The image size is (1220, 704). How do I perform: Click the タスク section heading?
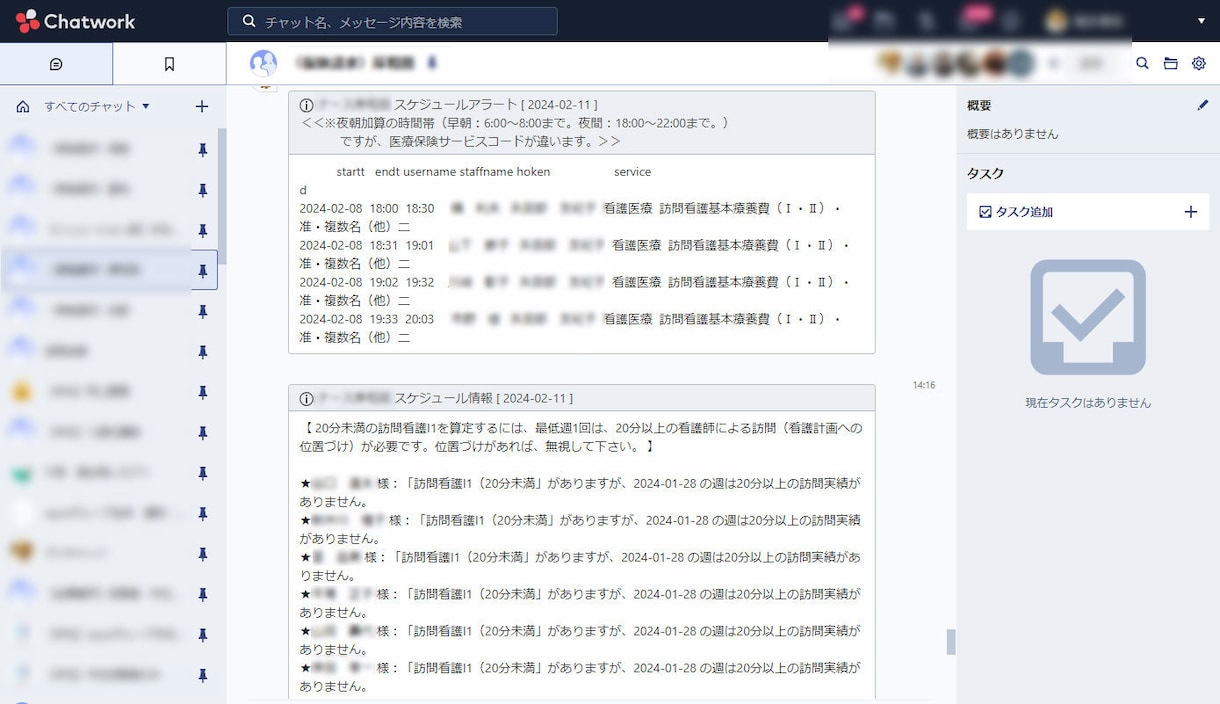coord(985,174)
